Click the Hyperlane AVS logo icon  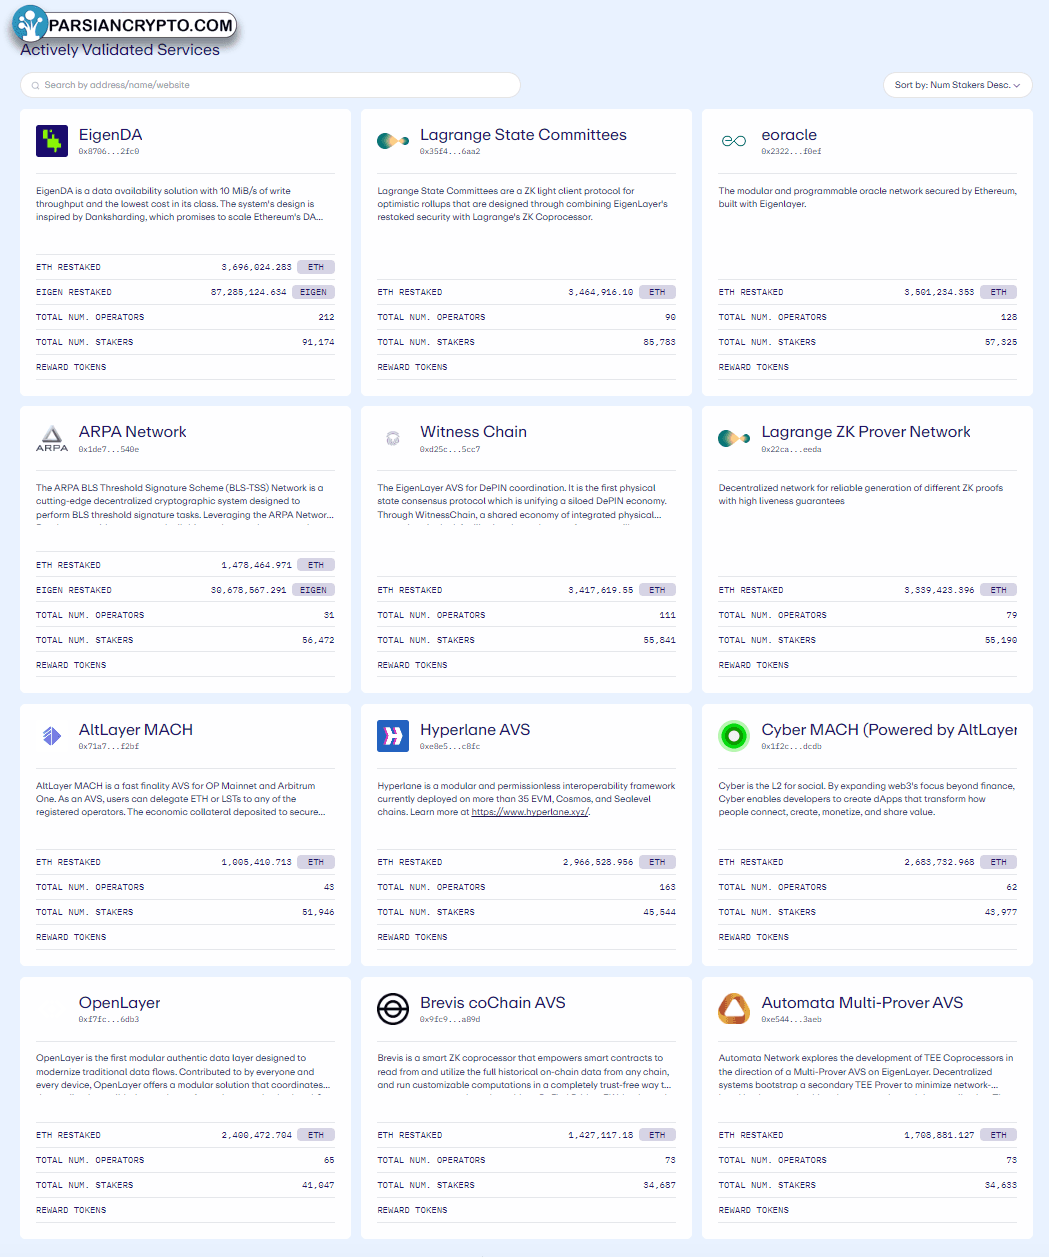click(393, 736)
